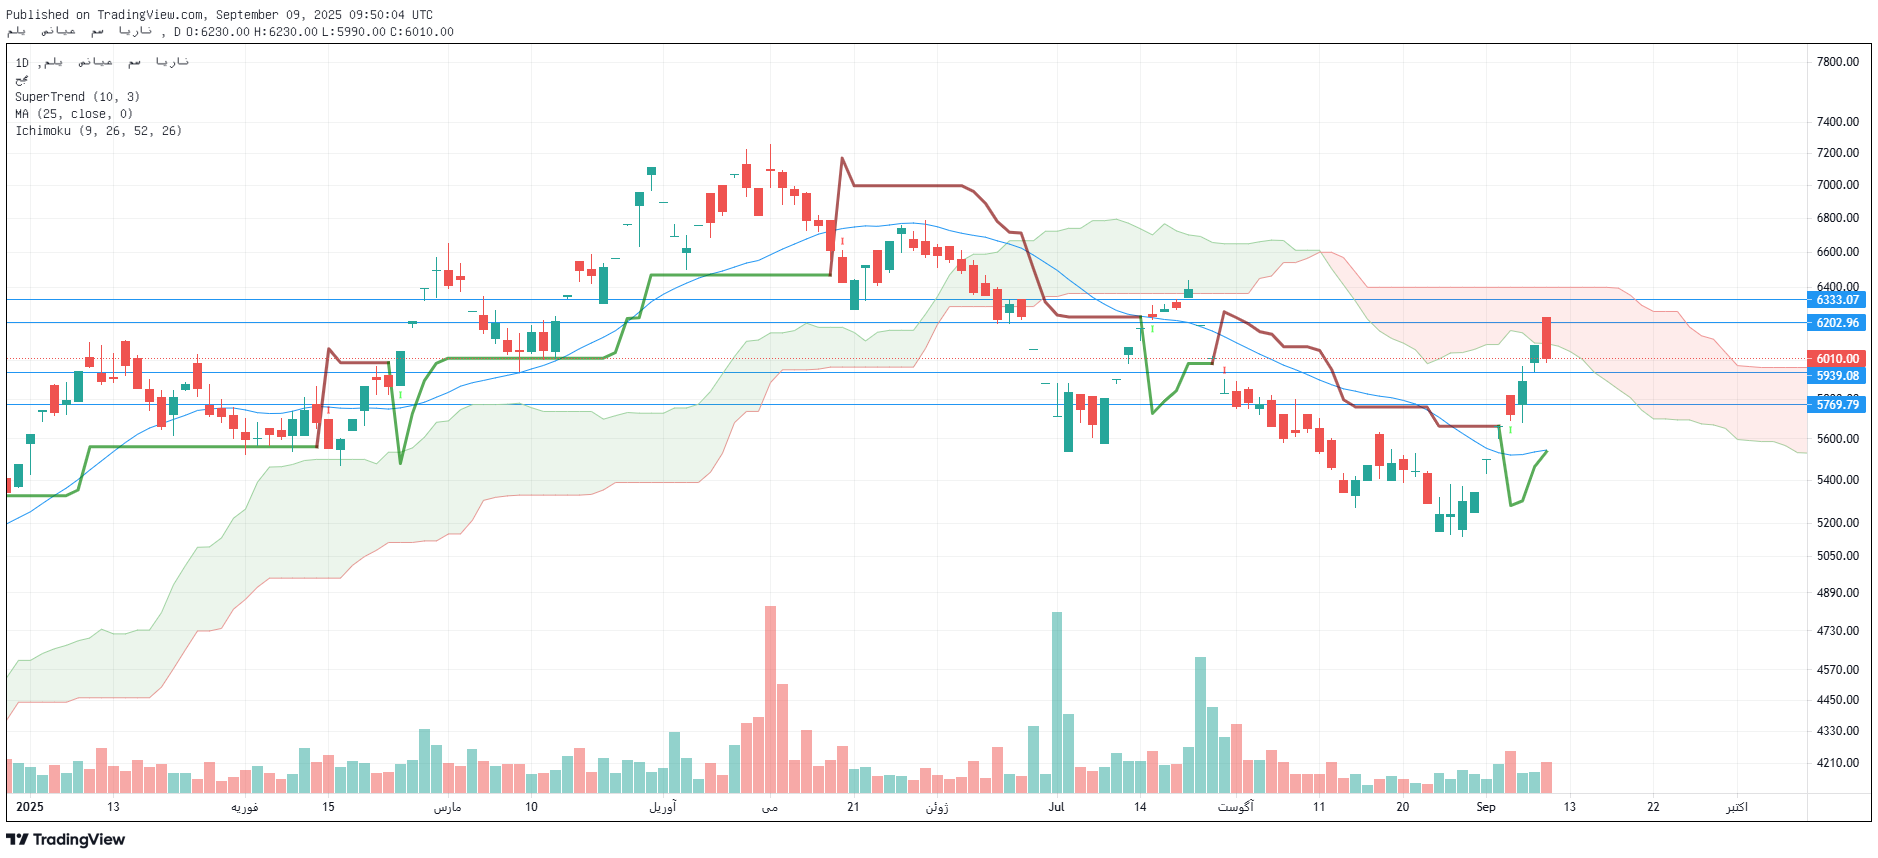Click the 6333.07 price level label
Screen dimensions: 1878x858
[x=1836, y=300]
